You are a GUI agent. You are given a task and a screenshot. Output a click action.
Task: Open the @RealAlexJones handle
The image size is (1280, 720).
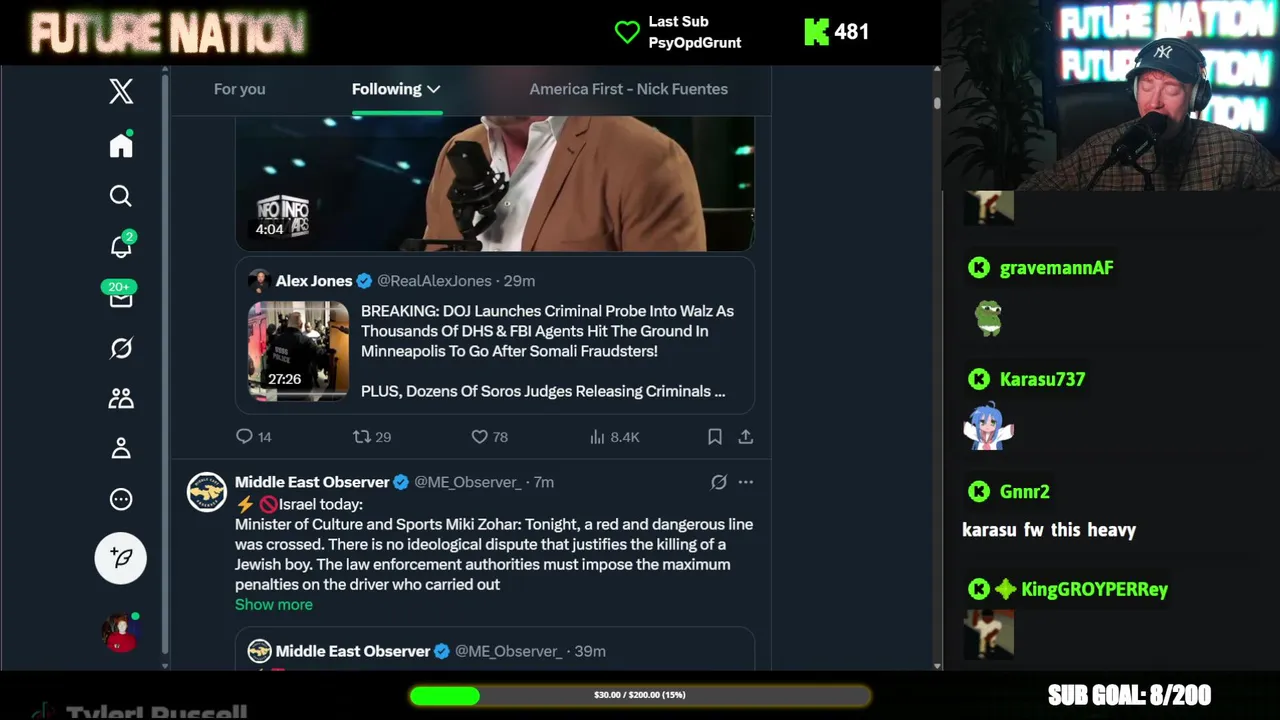434,281
